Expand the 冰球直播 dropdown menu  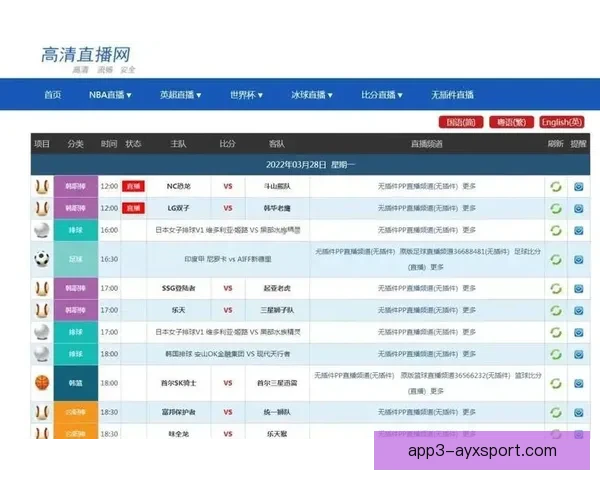pyautogui.click(x=311, y=95)
